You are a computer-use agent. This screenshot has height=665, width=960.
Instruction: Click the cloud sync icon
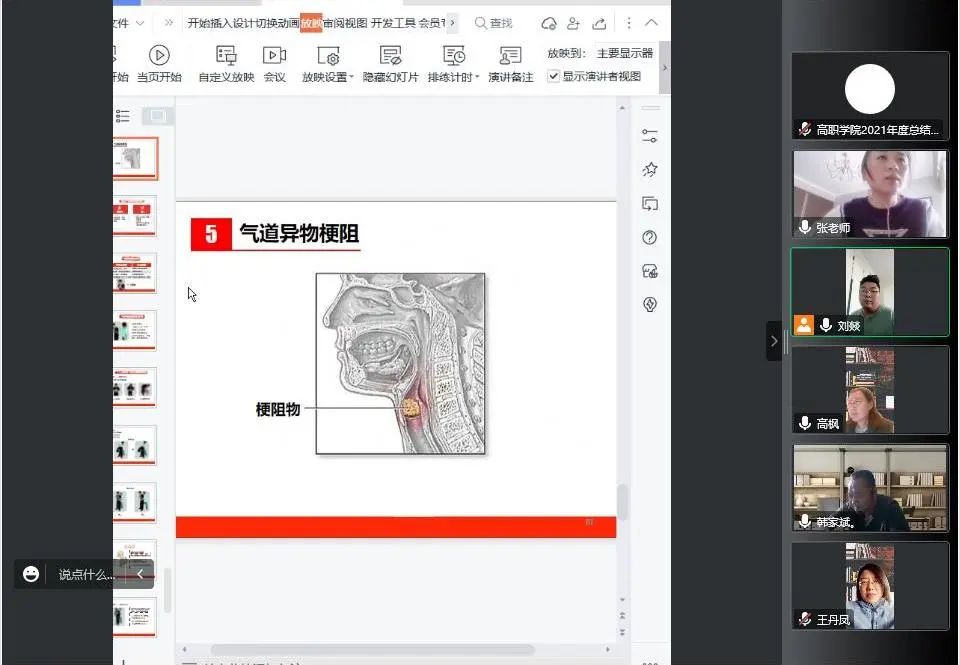(548, 23)
